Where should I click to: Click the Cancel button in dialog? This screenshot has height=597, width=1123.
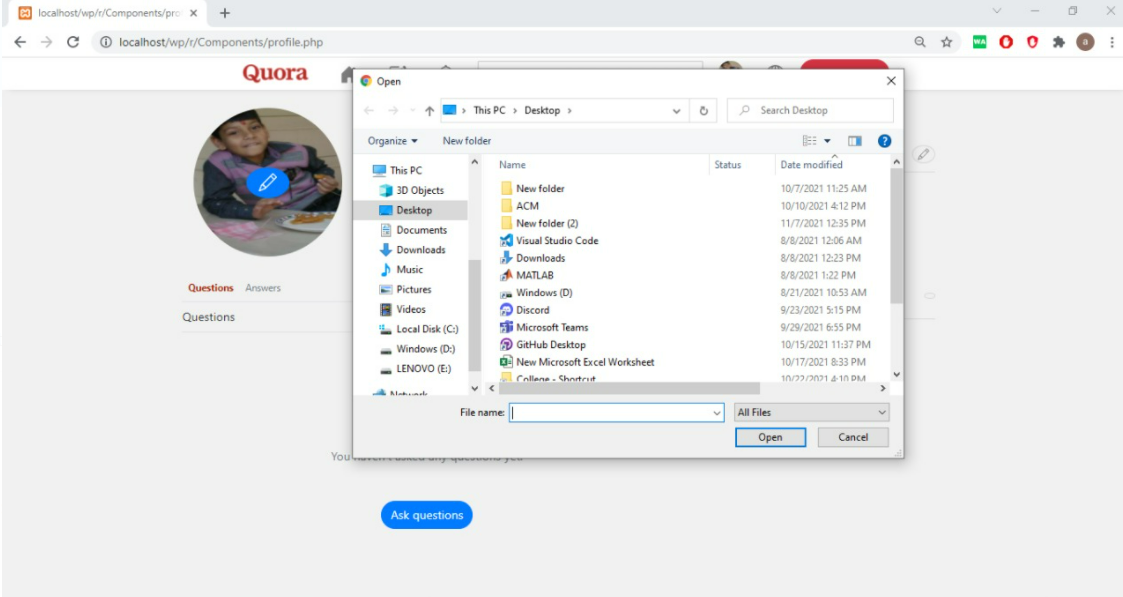coord(853,437)
